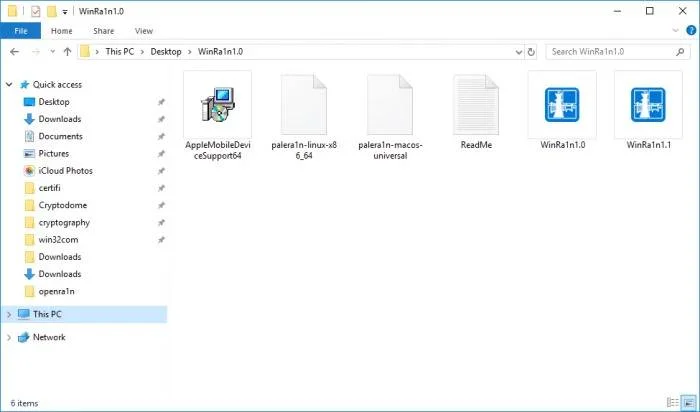Click the search magnifier icon
The height and width of the screenshot is (412, 700).
coord(680,52)
